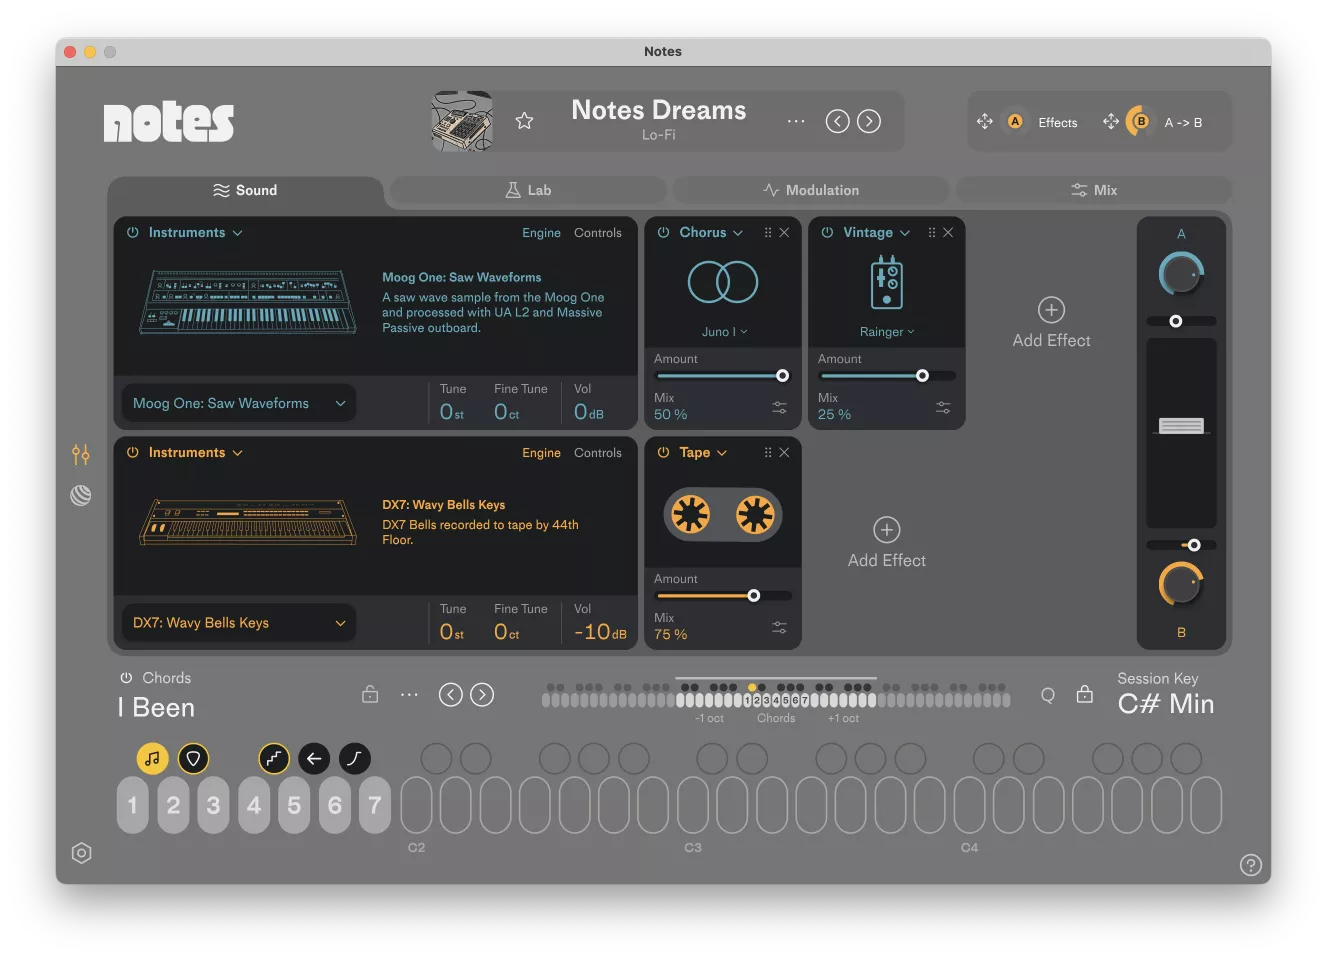The height and width of the screenshot is (958, 1327).
Task: Disable the DX7 Instruments power button
Action: coord(131,452)
